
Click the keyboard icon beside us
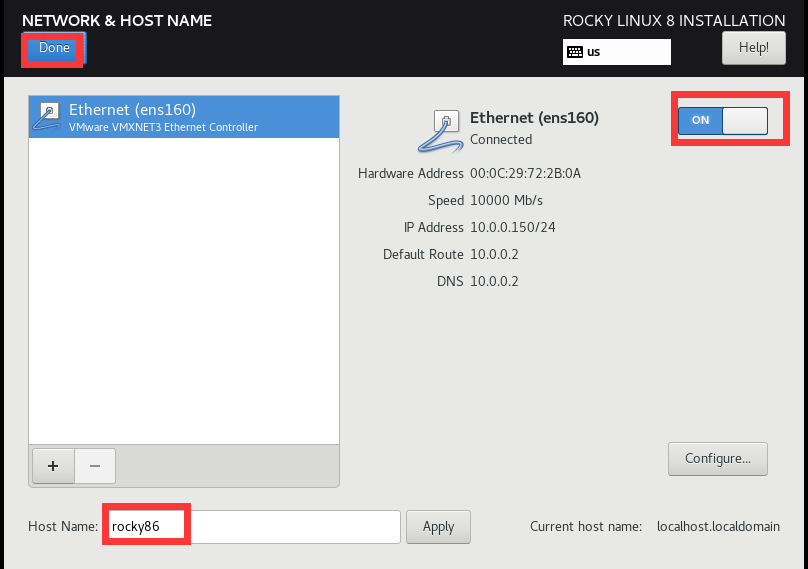pos(575,52)
